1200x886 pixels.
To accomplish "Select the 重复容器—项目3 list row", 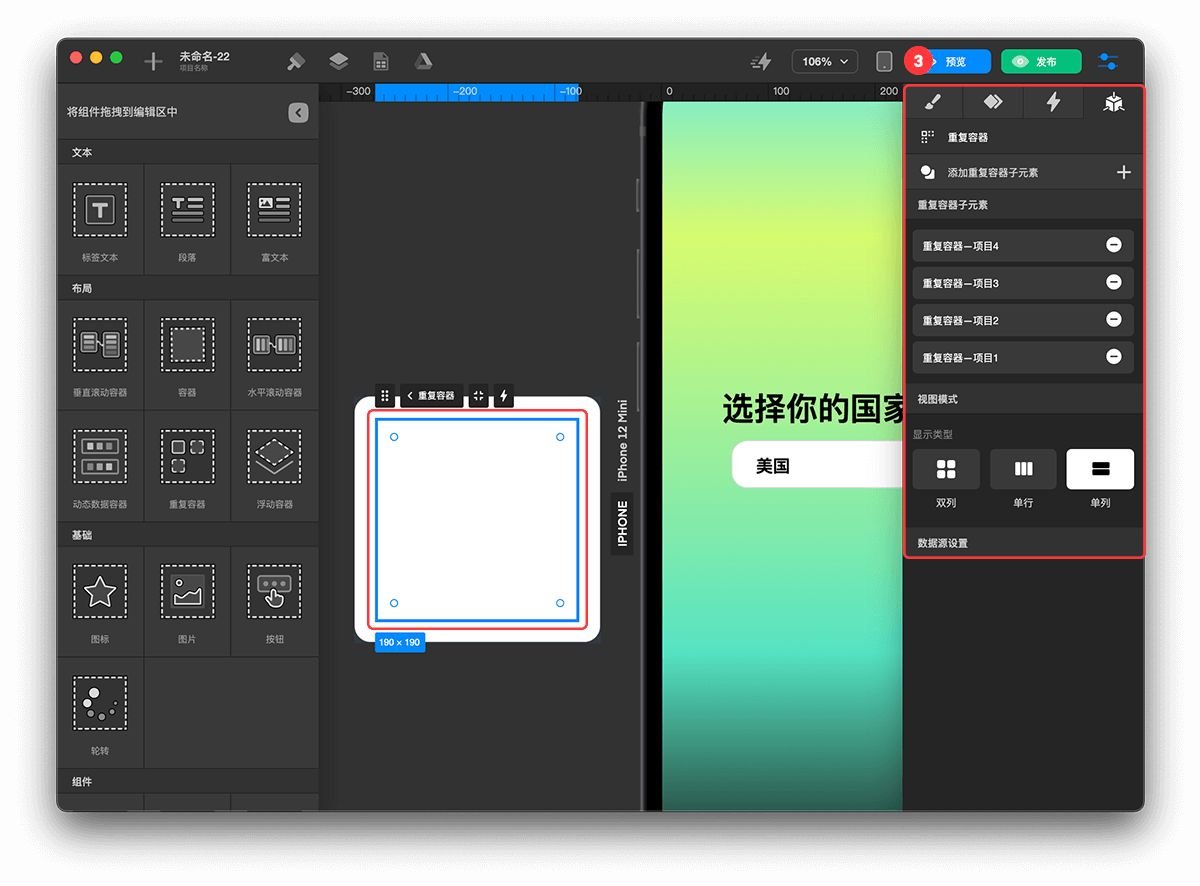I will pos(1023,283).
